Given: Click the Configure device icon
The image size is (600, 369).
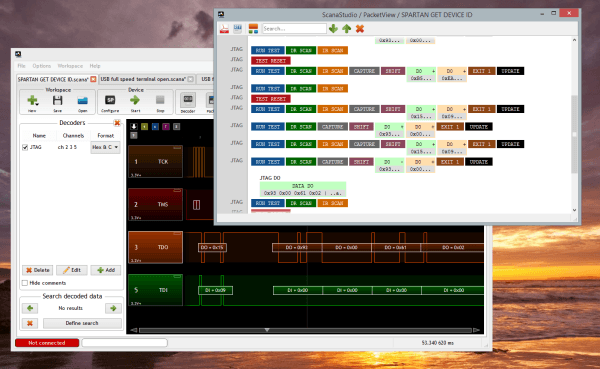Looking at the screenshot, I should pyautogui.click(x=110, y=101).
